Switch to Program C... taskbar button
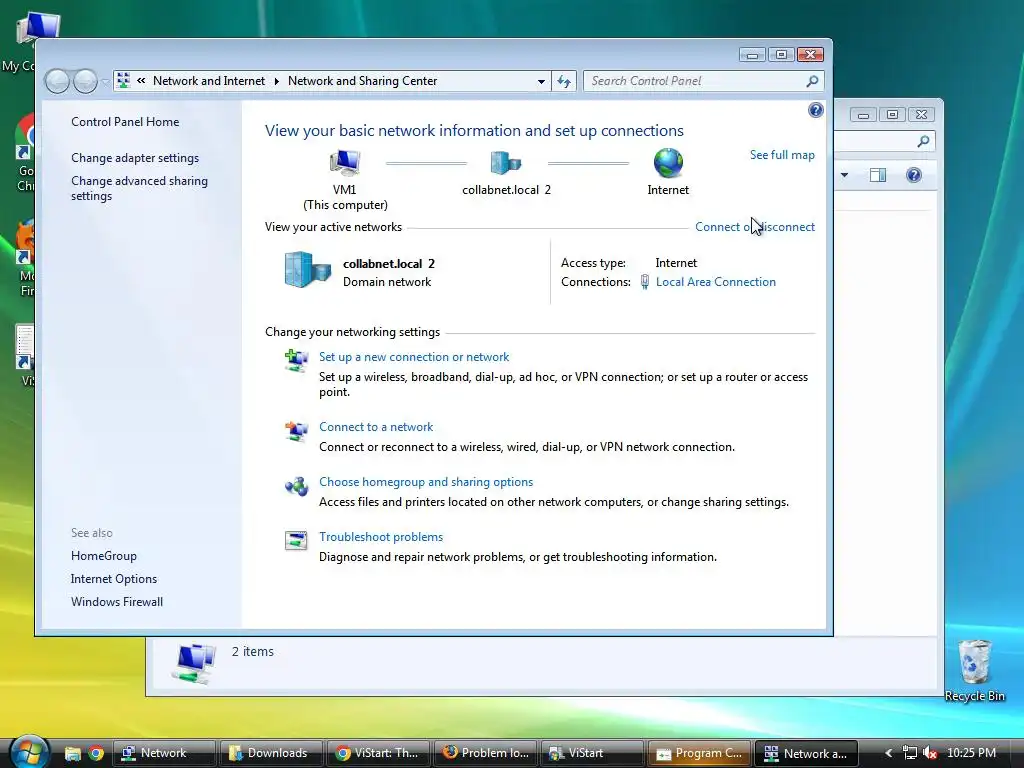 pyautogui.click(x=699, y=753)
